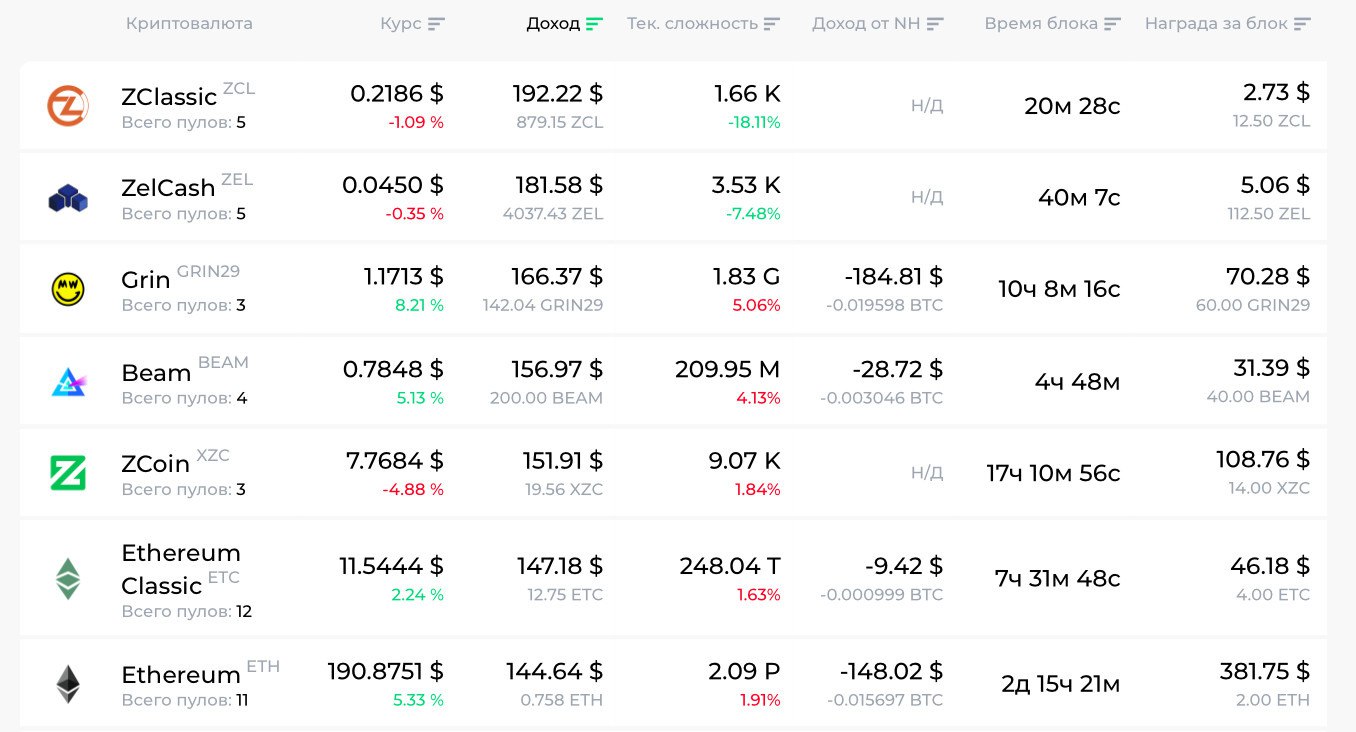Click Grin NiceHash income -184.81 $
Screen dimensions: 1356x732
click(x=893, y=277)
